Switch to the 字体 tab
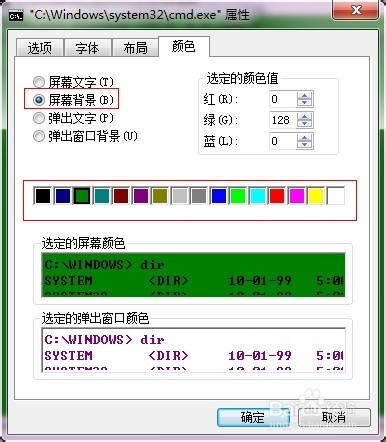The width and height of the screenshot is (386, 442). click(x=88, y=48)
